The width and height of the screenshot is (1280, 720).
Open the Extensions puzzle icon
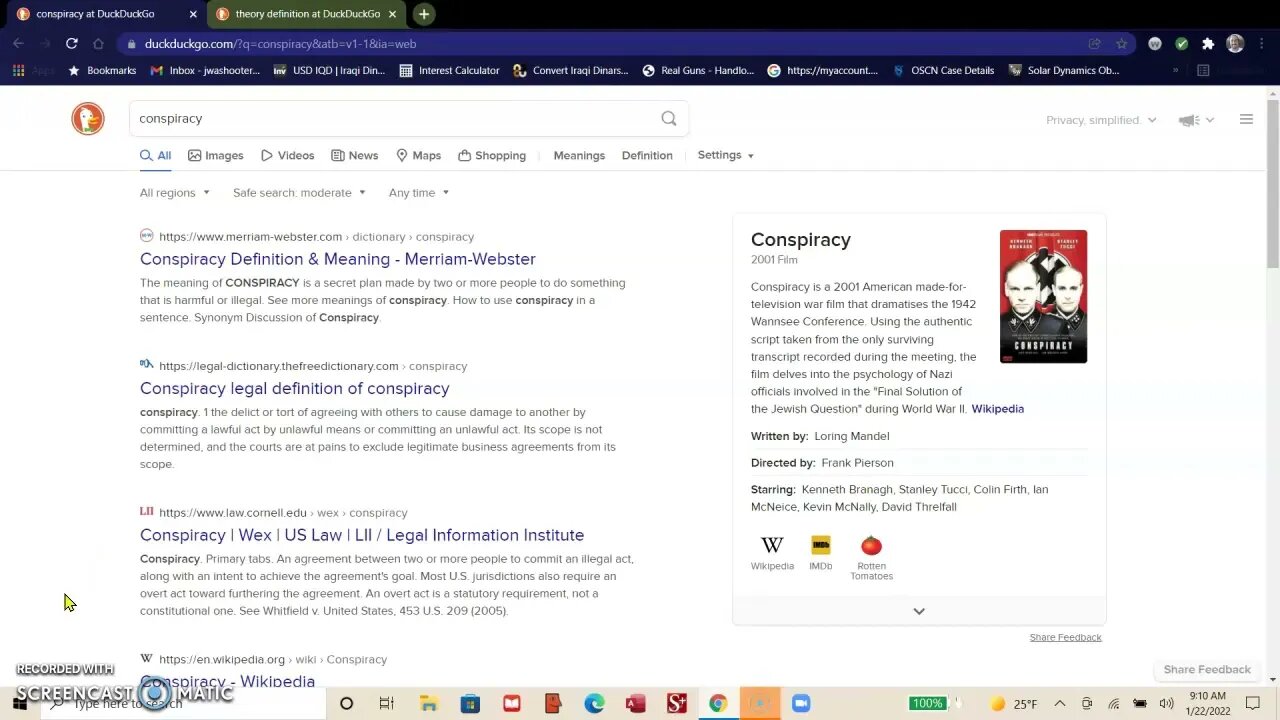coord(1208,44)
